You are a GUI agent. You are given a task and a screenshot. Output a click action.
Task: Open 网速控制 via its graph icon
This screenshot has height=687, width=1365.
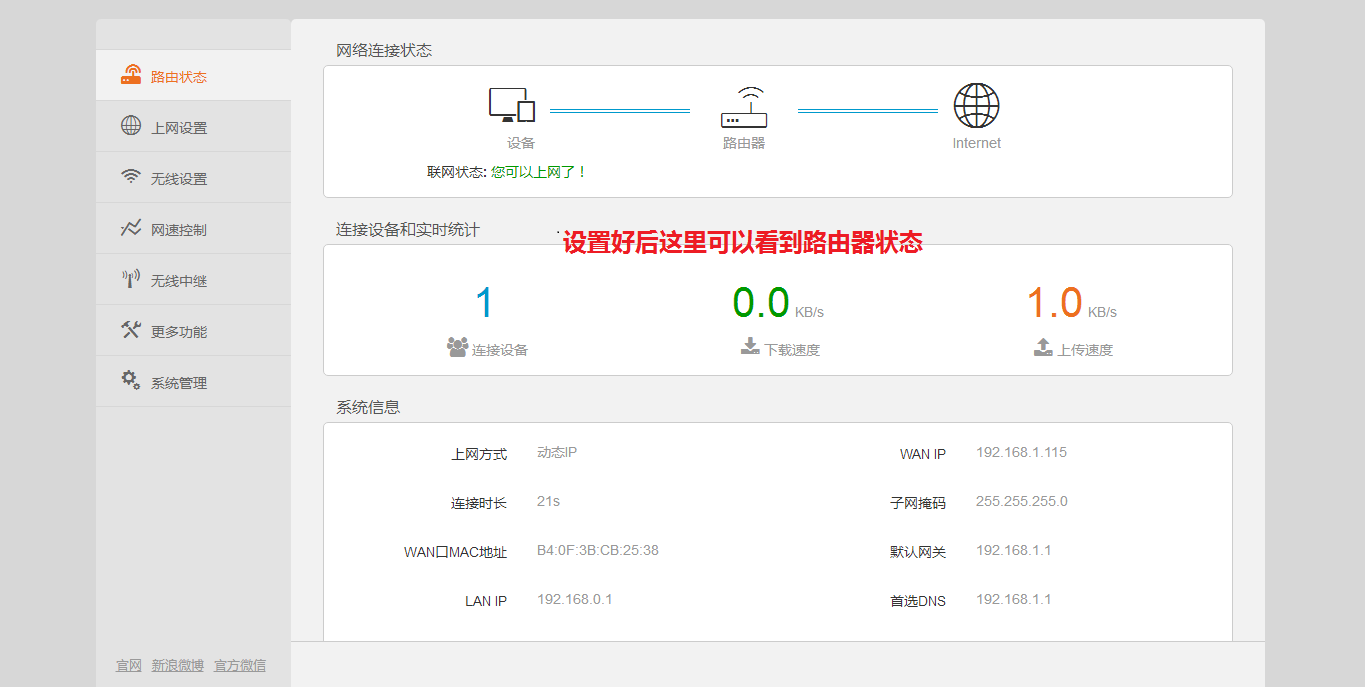[x=131, y=227]
